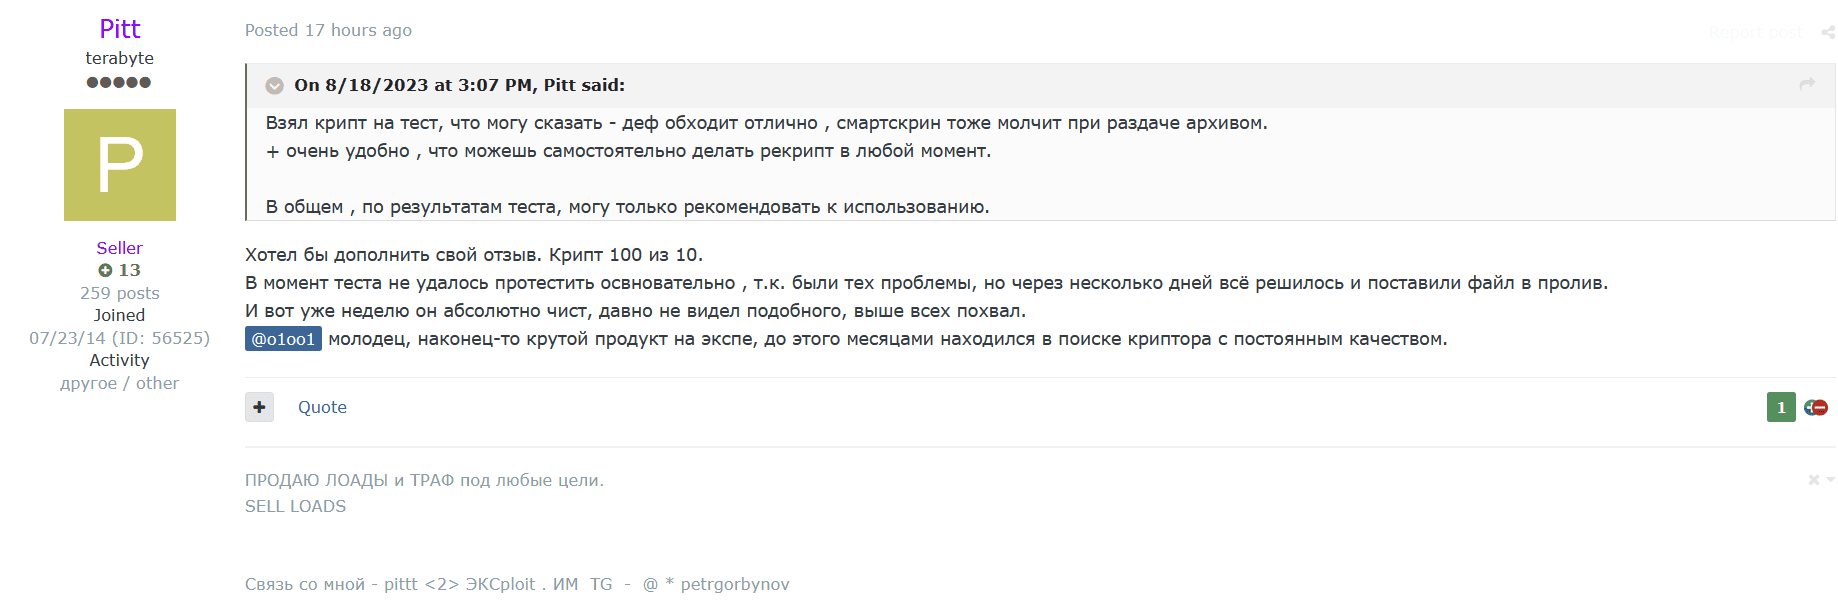
Task: Click the reaction icon beside reputation count
Action: click(1816, 407)
